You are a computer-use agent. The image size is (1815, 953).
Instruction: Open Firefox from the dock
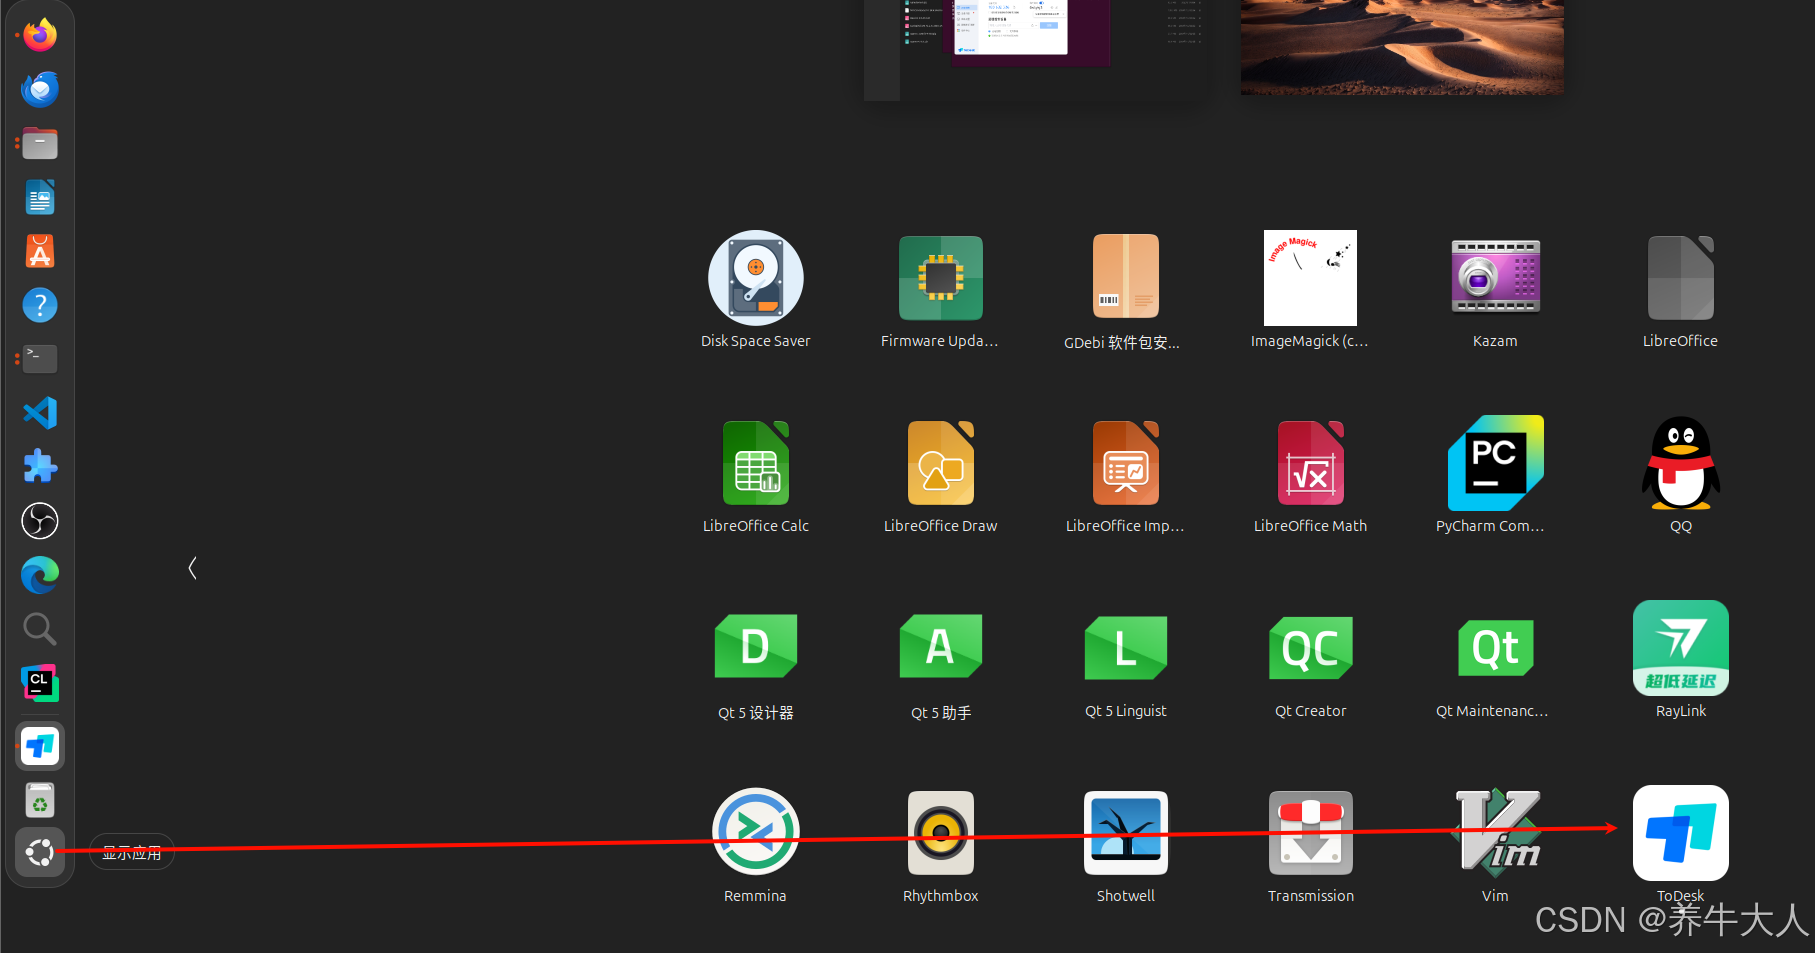(x=40, y=35)
